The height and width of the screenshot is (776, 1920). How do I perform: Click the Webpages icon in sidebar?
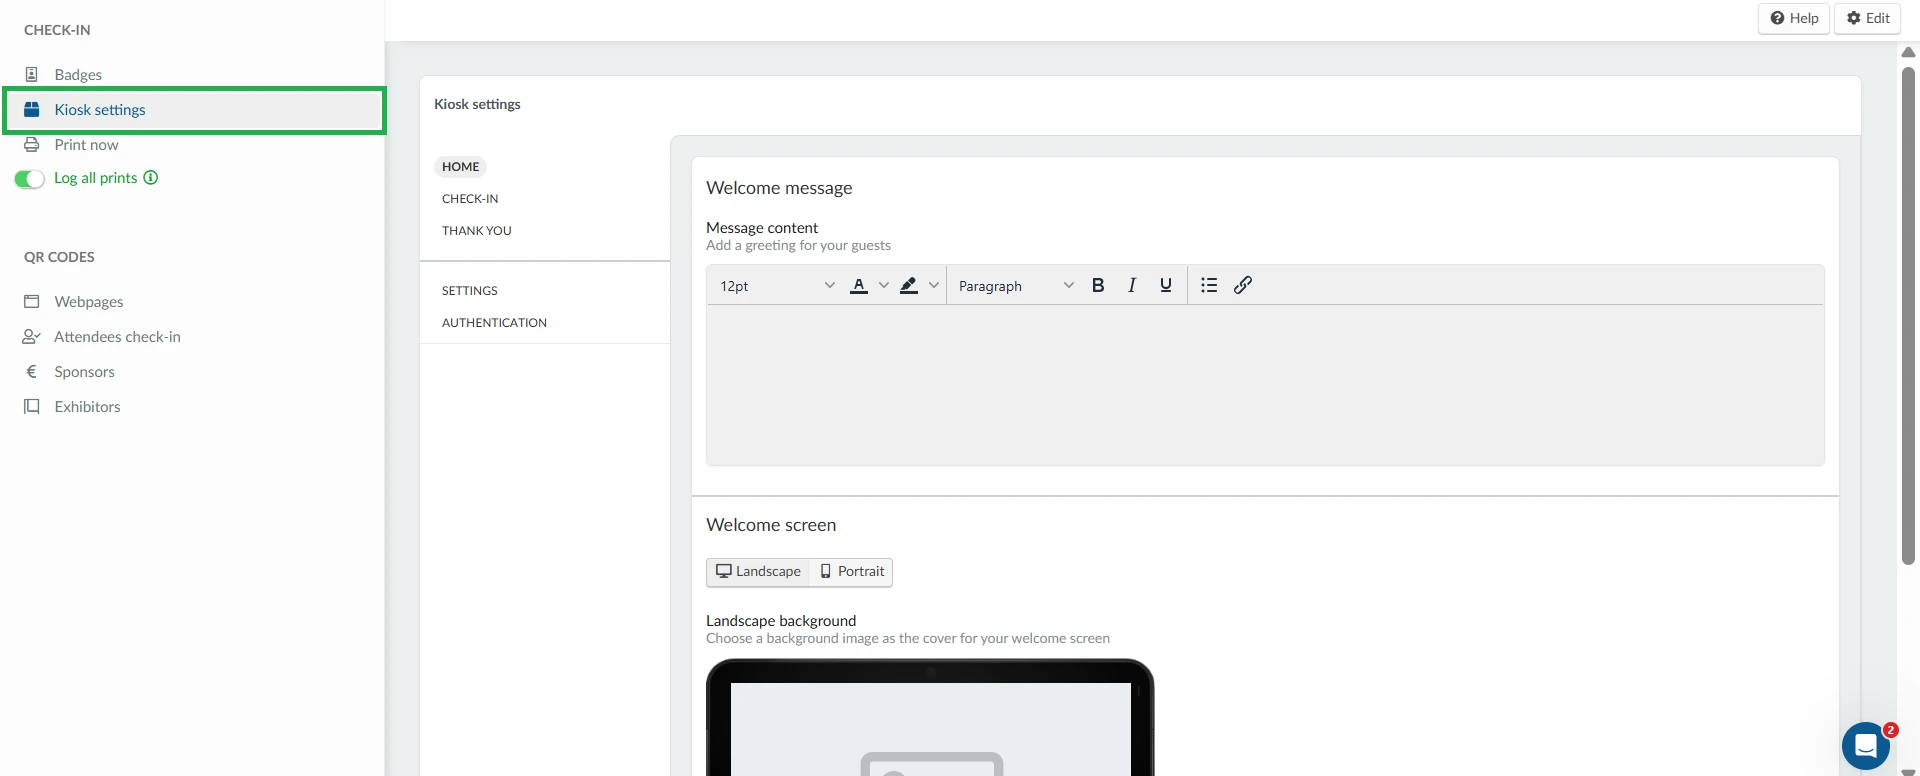coord(31,301)
